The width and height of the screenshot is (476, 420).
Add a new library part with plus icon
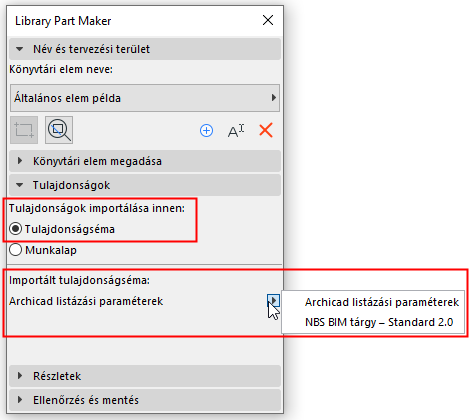pos(206,130)
